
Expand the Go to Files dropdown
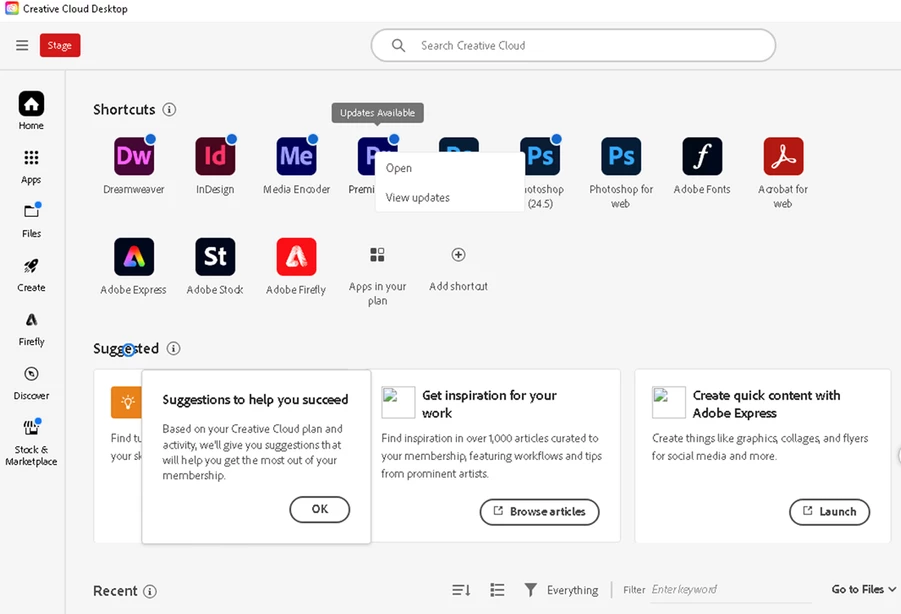864,589
